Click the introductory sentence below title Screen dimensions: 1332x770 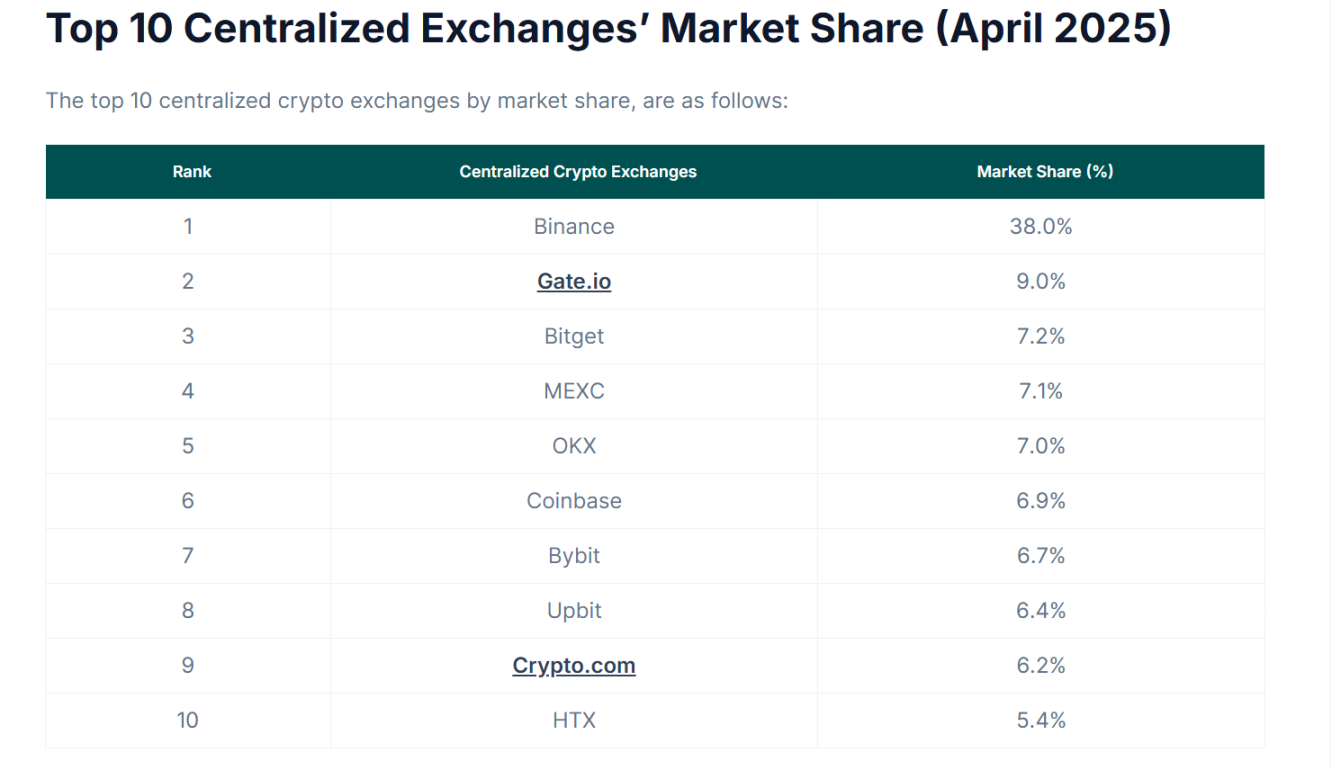[x=417, y=101]
